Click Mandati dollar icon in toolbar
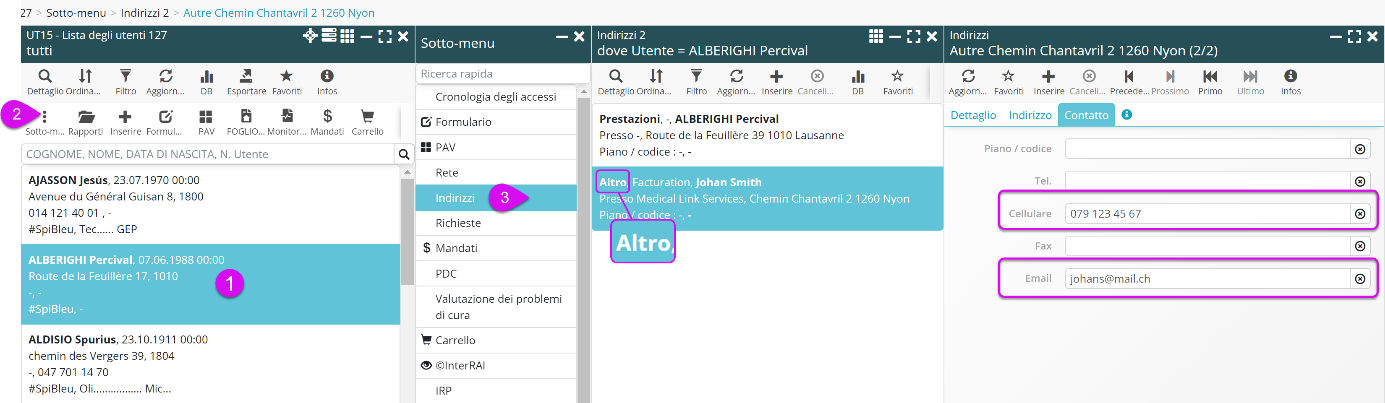Viewport: 1385px width, 403px height. click(327, 117)
